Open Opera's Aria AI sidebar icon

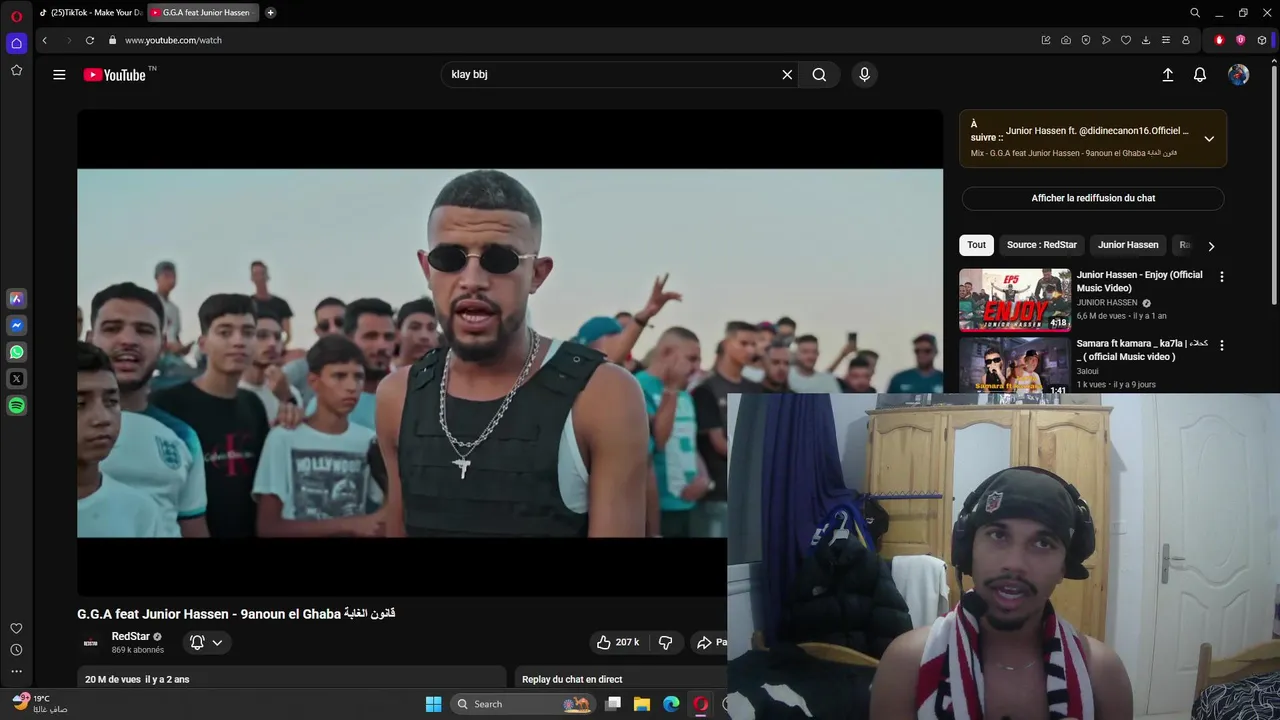(x=16, y=298)
